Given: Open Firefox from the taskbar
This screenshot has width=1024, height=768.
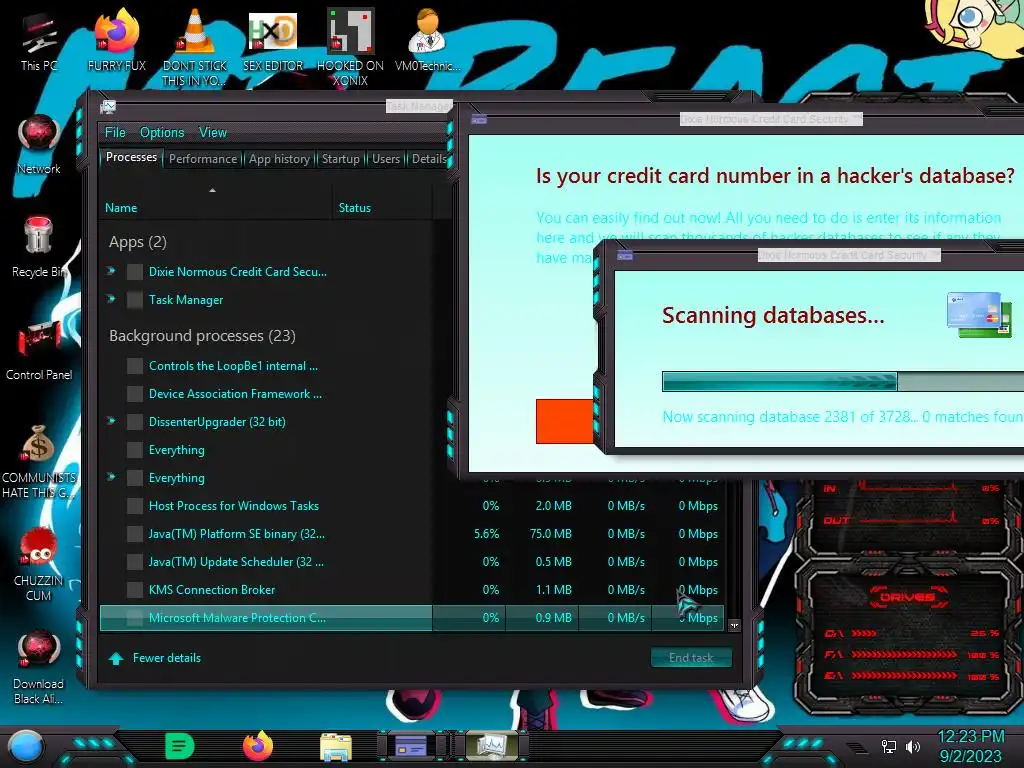Looking at the screenshot, I should coord(257,746).
